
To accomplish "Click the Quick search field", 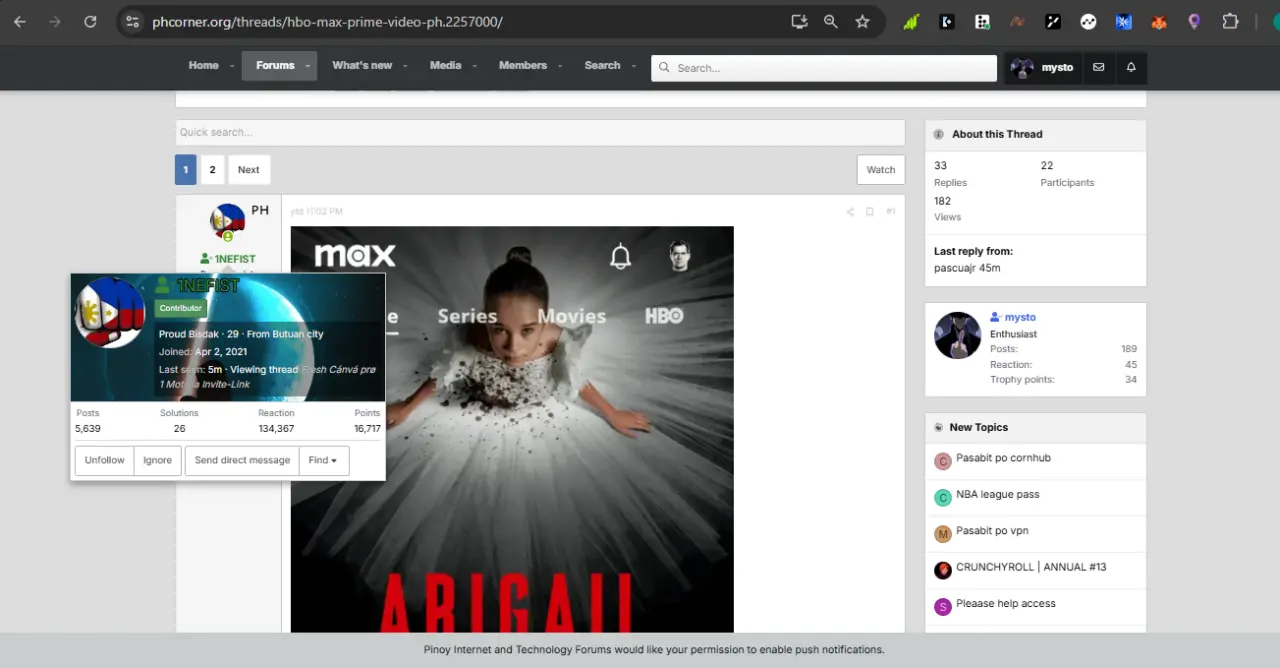I will 540,133.
